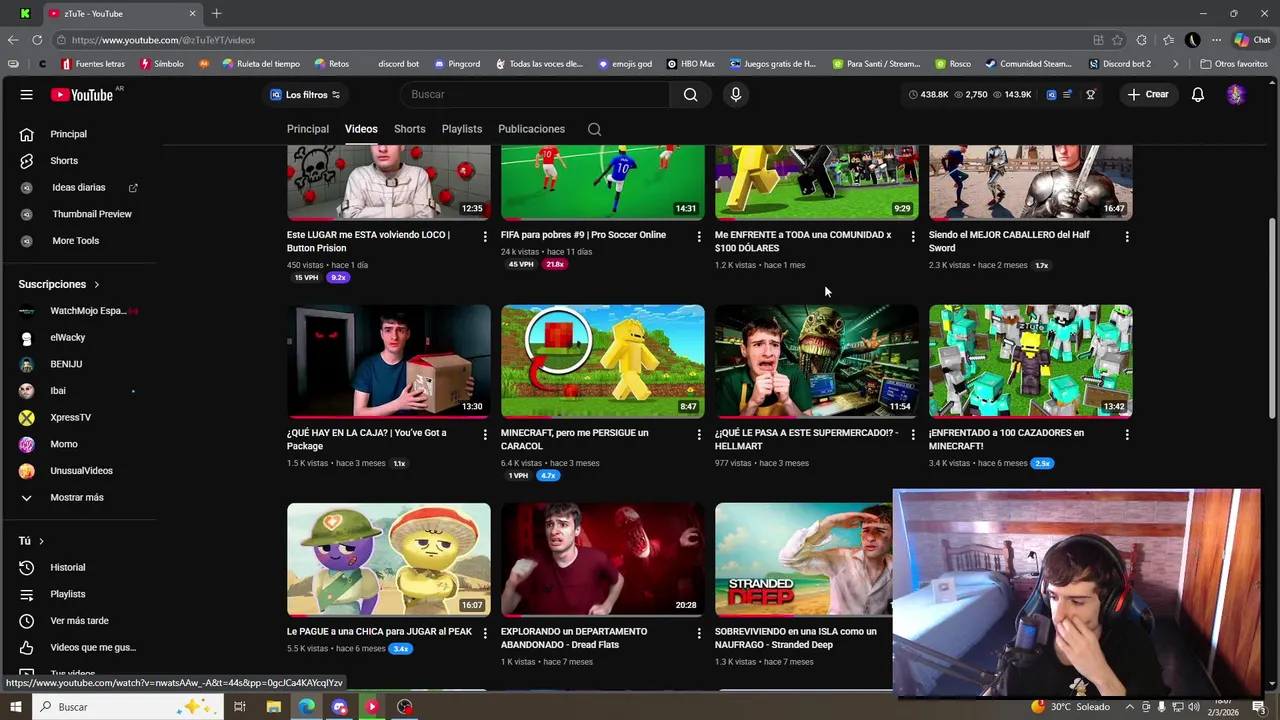Expand the Tú section chevron

pyautogui.click(x=41, y=541)
